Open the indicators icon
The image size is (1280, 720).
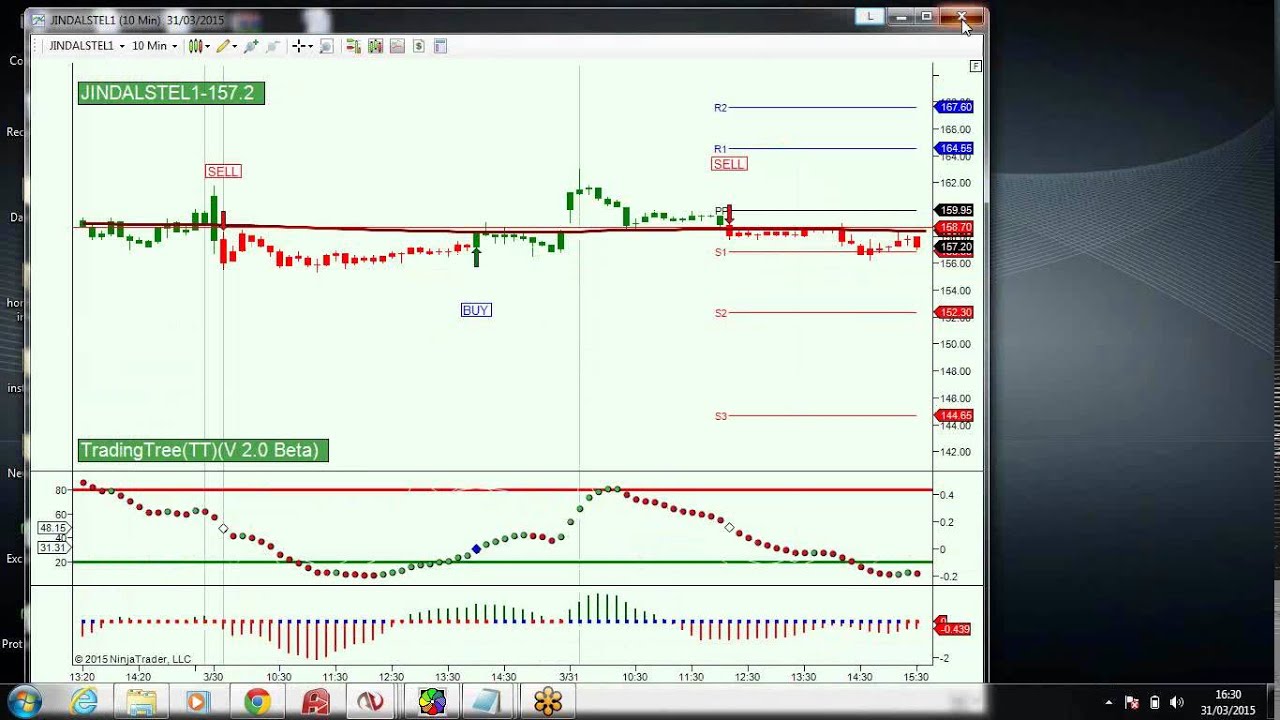point(397,46)
